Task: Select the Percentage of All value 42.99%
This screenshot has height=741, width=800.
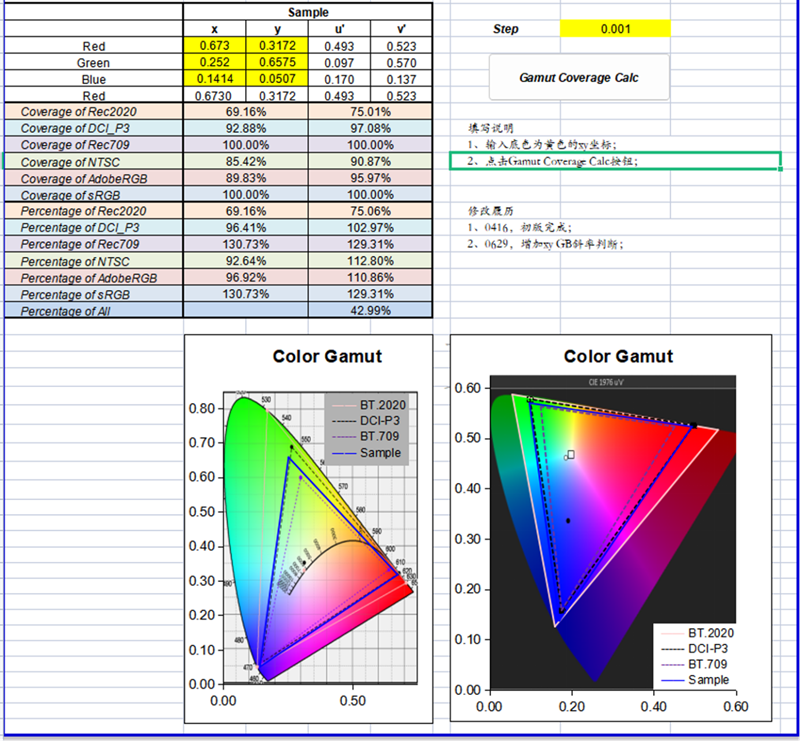Action: pos(371,311)
